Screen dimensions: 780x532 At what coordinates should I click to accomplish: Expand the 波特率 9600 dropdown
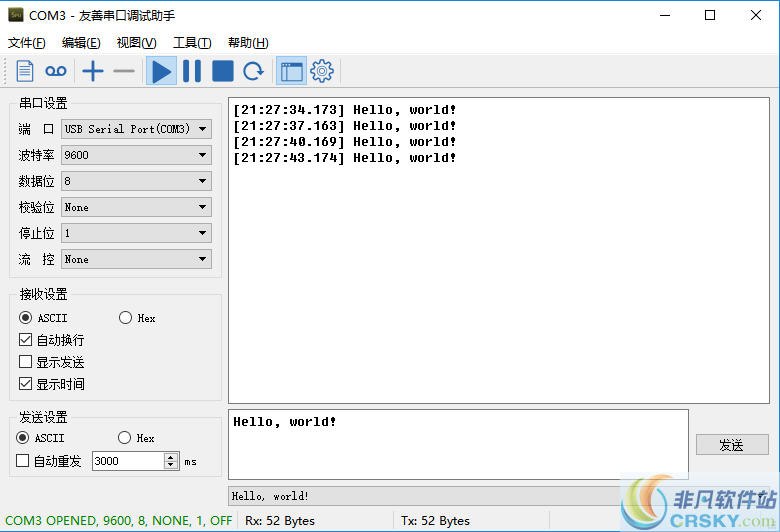point(136,155)
